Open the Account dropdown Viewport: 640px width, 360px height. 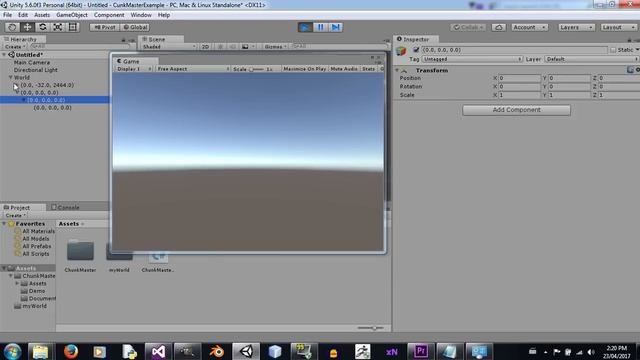[x=529, y=27]
